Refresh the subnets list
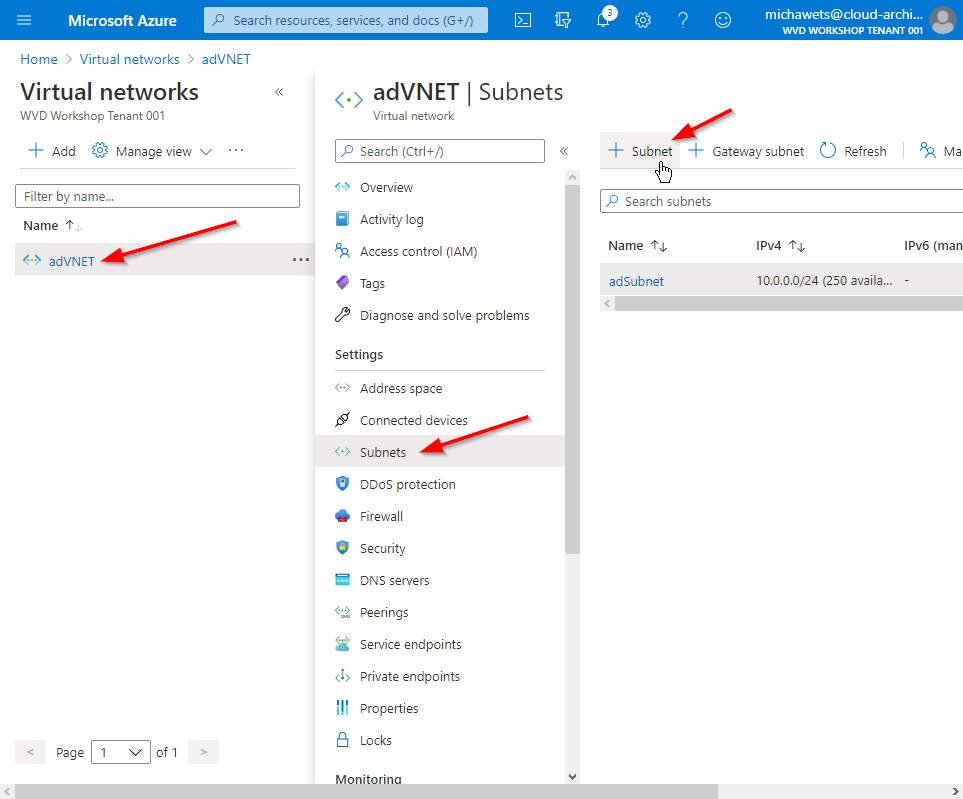The height and width of the screenshot is (799, 963). click(x=853, y=151)
